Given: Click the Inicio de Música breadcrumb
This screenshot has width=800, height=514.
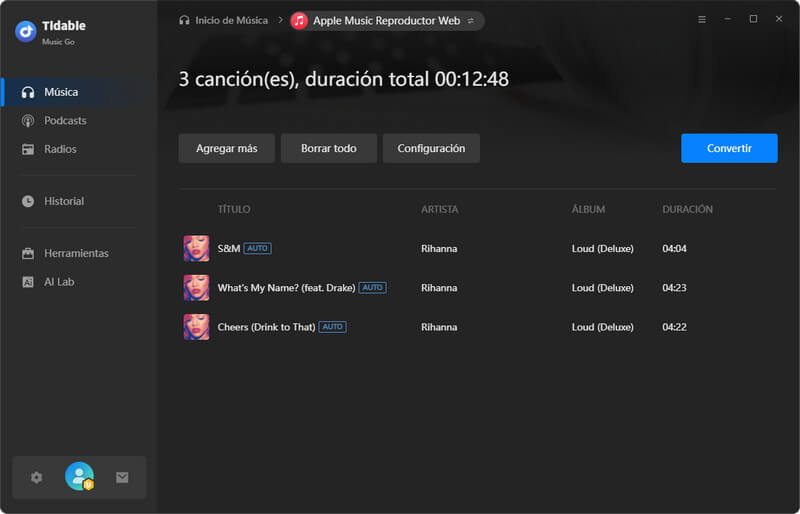Looking at the screenshot, I should pos(223,20).
